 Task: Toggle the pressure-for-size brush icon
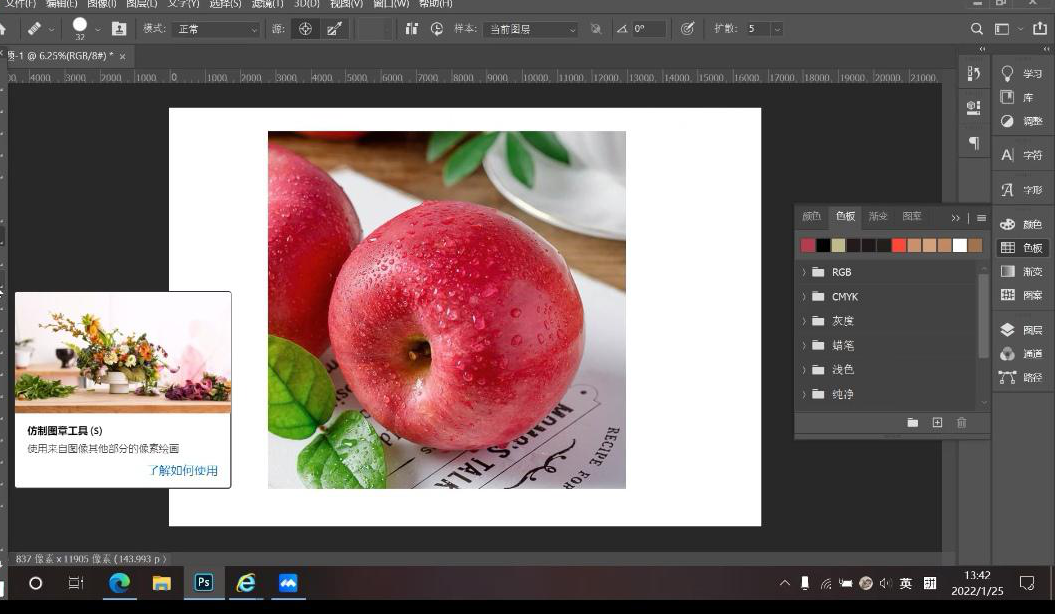click(x=686, y=29)
